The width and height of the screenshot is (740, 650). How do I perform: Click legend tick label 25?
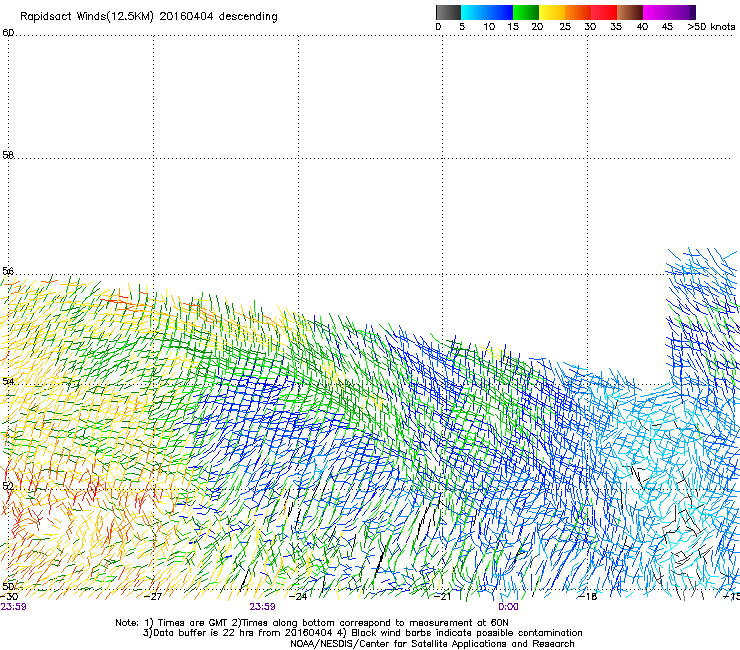(565, 27)
